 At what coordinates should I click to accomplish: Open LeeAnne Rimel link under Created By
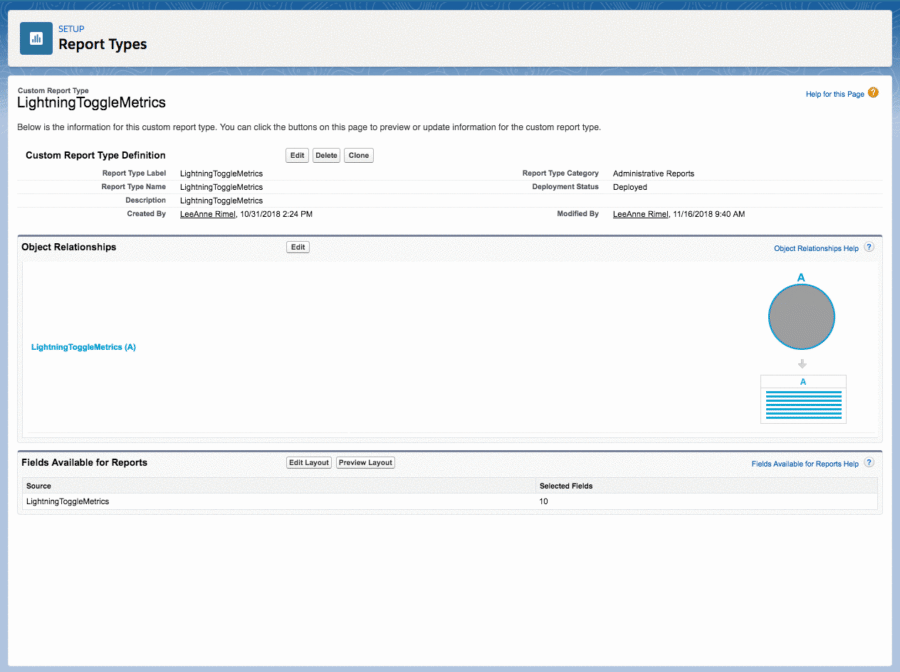(x=208, y=214)
